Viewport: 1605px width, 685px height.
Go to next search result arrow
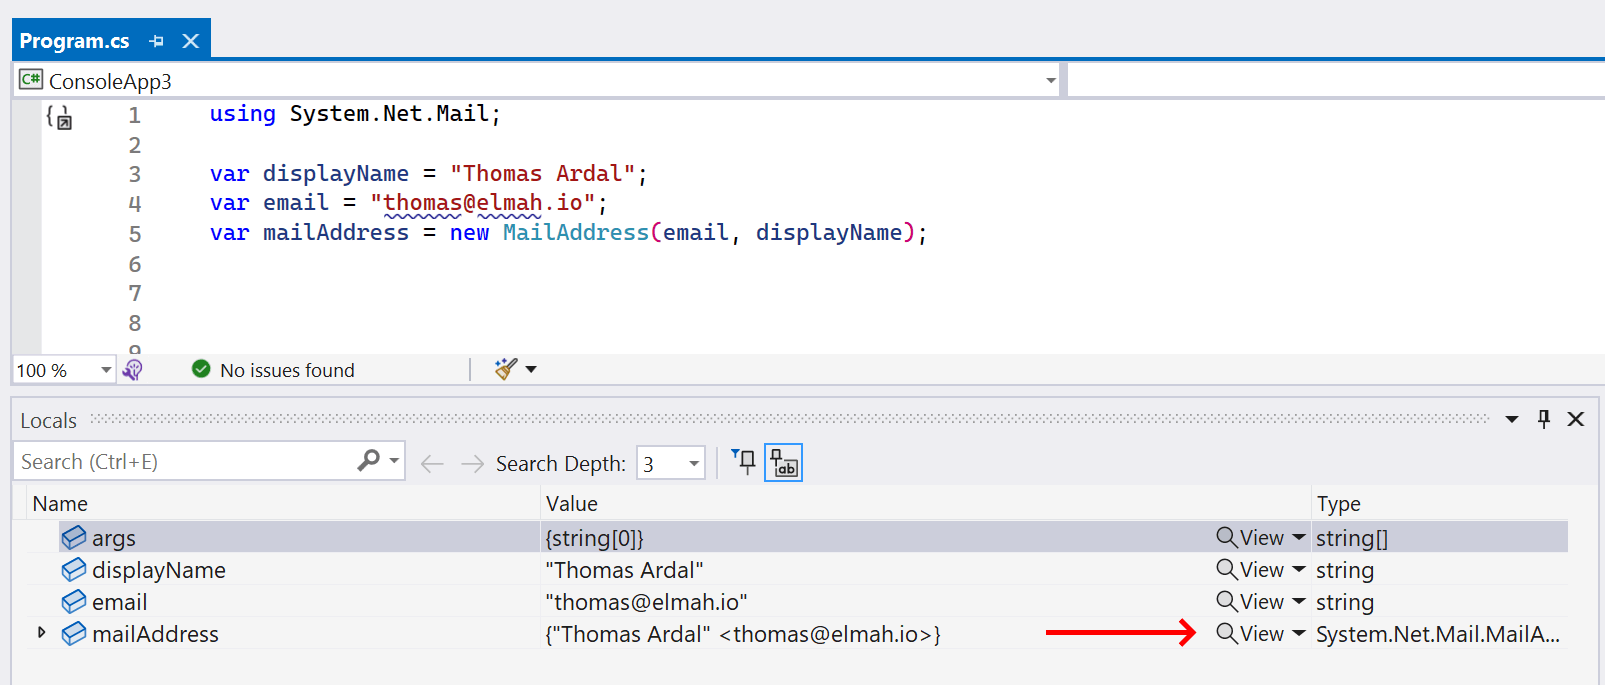pos(472,464)
